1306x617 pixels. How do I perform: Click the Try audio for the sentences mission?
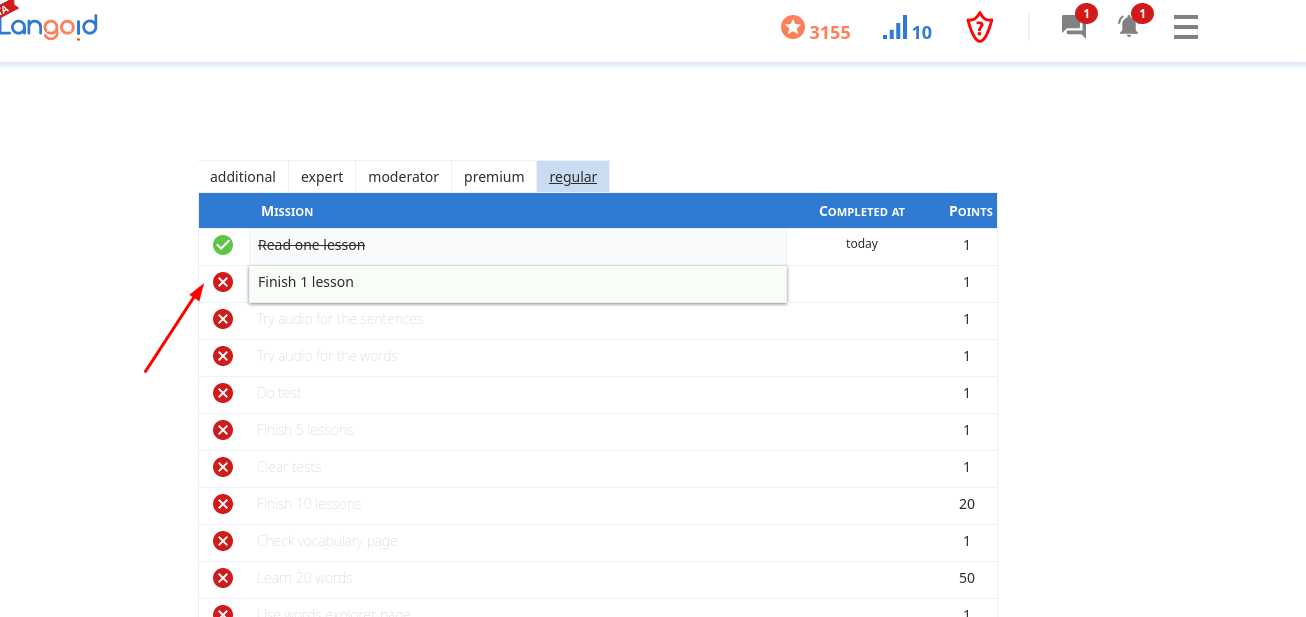coord(340,319)
